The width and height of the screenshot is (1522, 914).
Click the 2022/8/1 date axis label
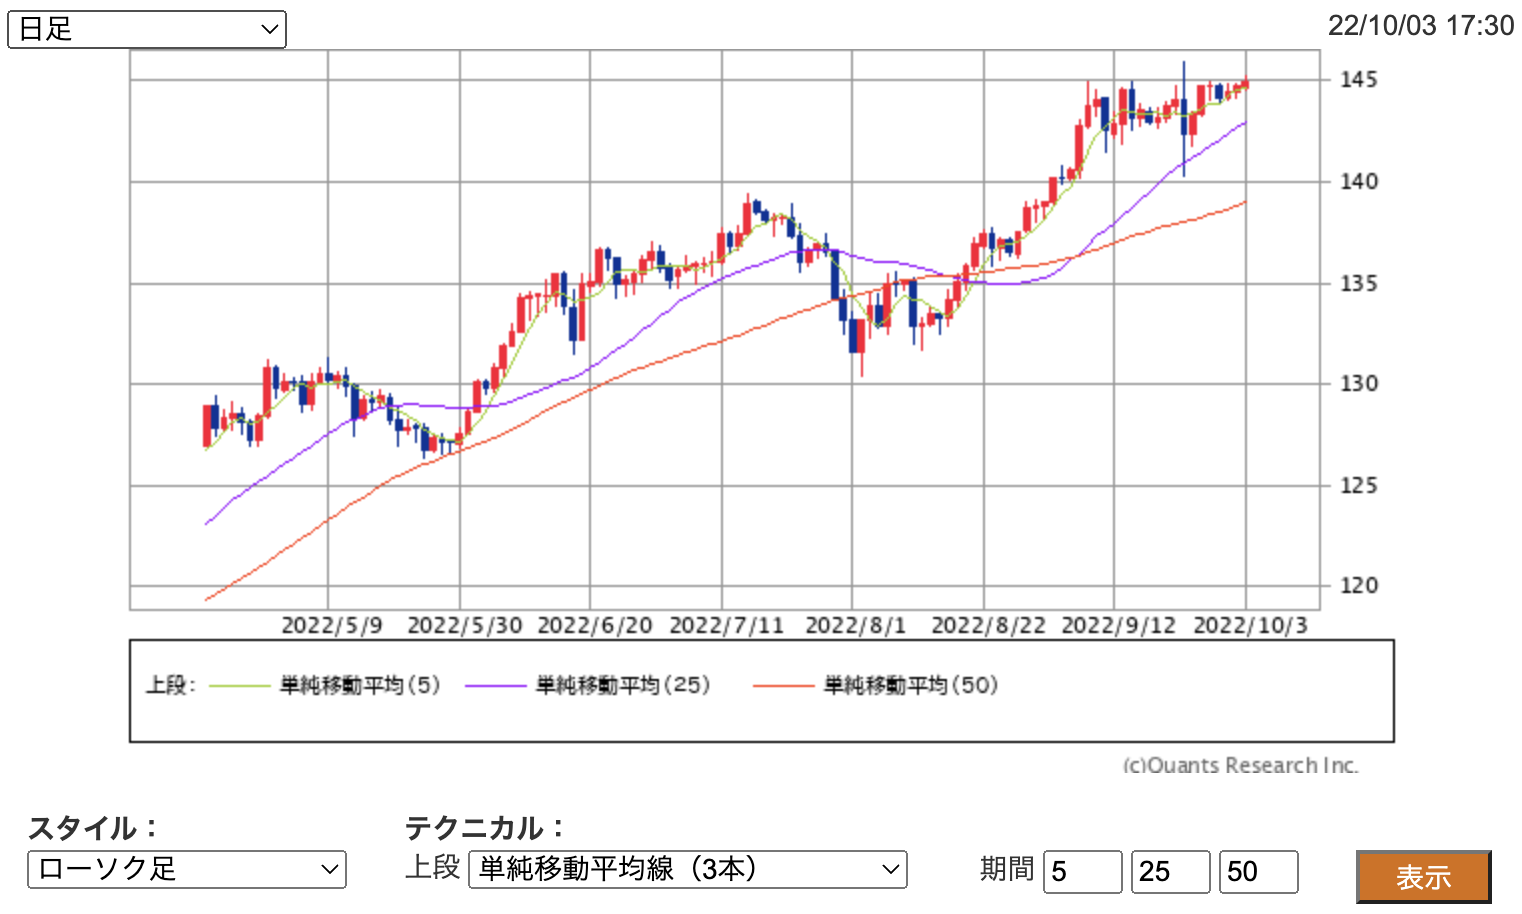pos(856,626)
